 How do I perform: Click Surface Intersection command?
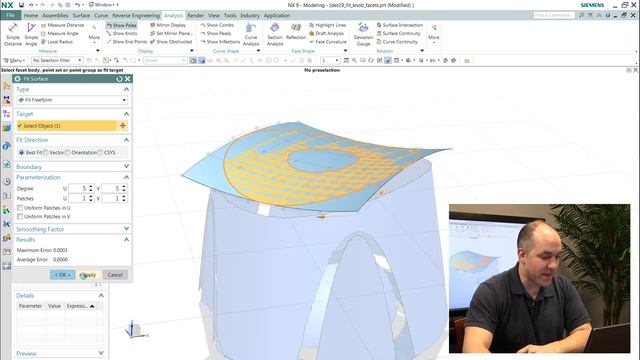click(399, 25)
